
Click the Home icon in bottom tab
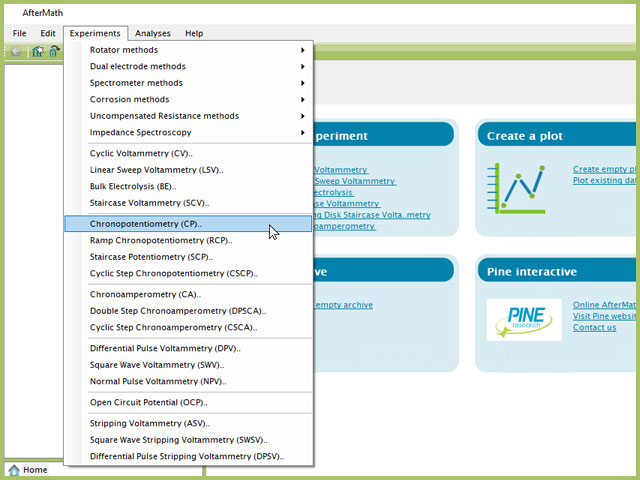click(14, 470)
